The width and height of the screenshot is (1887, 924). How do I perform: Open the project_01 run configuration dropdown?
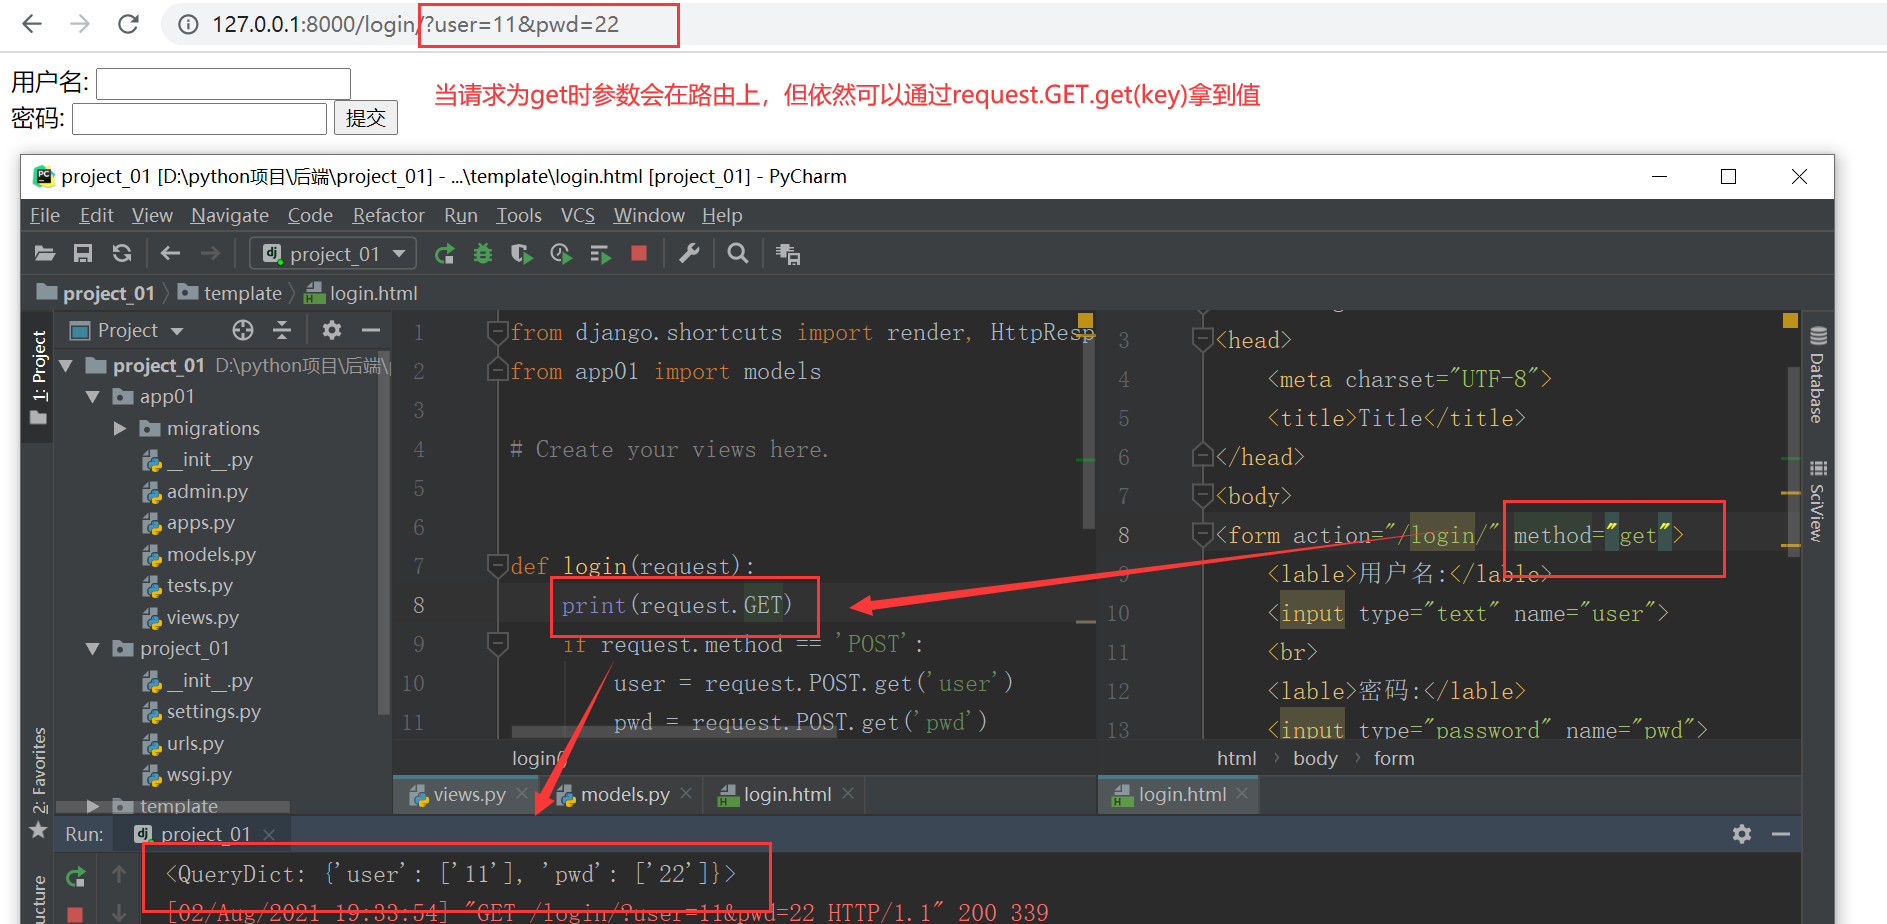point(334,254)
